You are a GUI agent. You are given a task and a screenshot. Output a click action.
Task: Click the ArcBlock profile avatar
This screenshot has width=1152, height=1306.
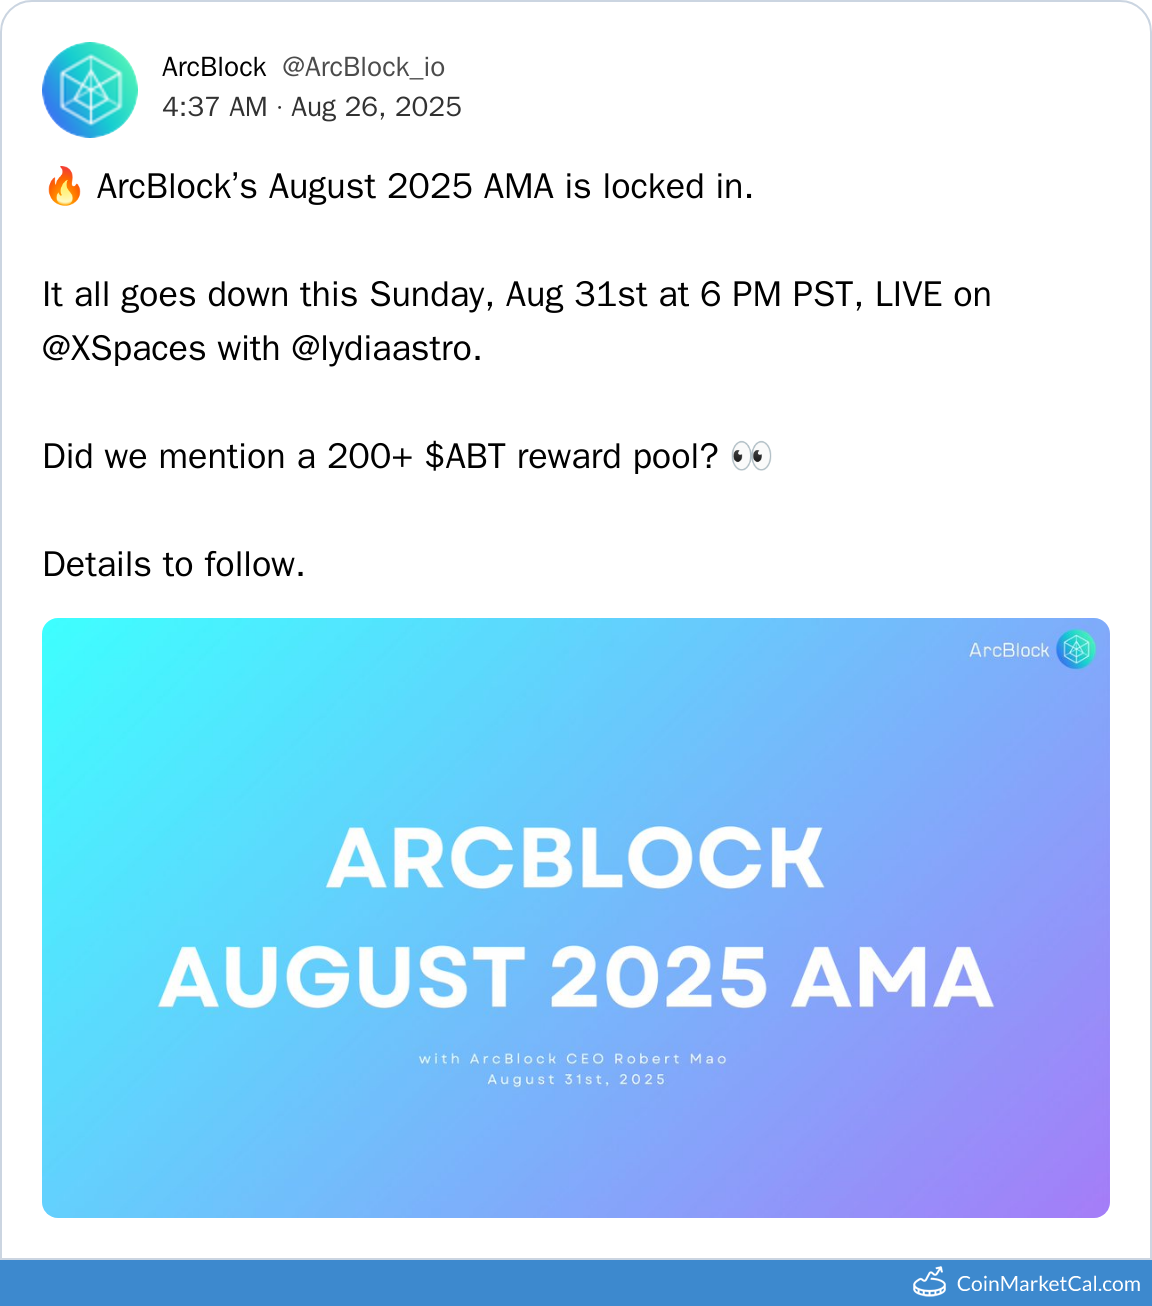tap(90, 90)
